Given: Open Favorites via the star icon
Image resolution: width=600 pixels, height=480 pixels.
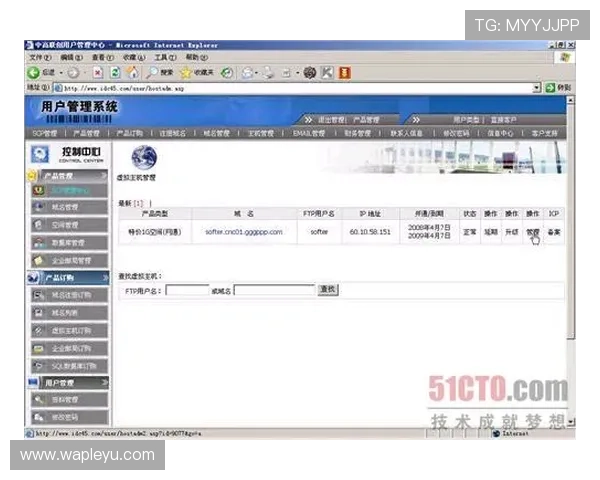Looking at the screenshot, I should 186,73.
